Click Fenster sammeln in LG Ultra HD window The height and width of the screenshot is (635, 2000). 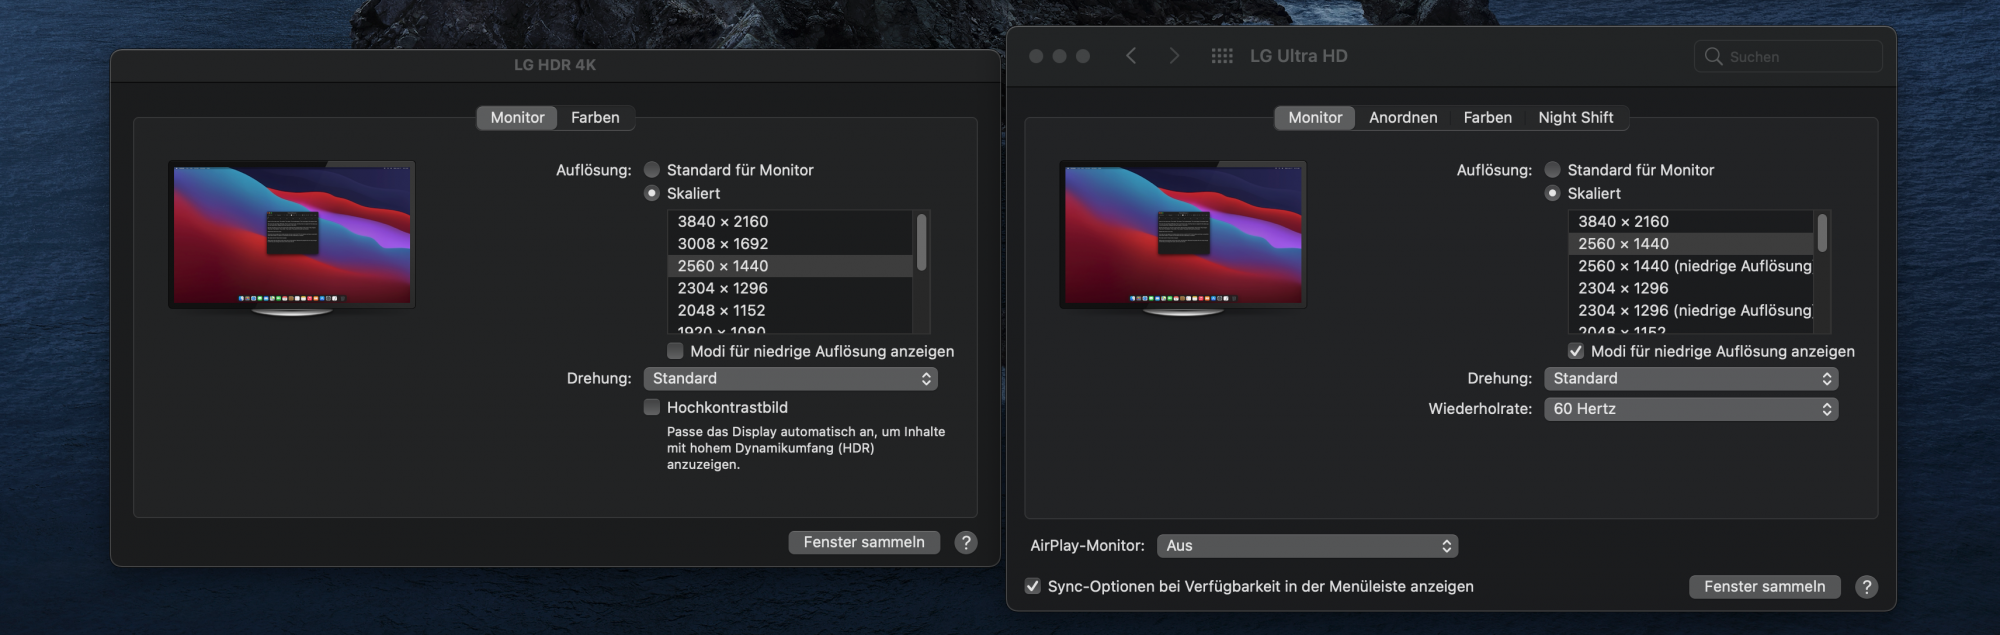pos(1765,587)
